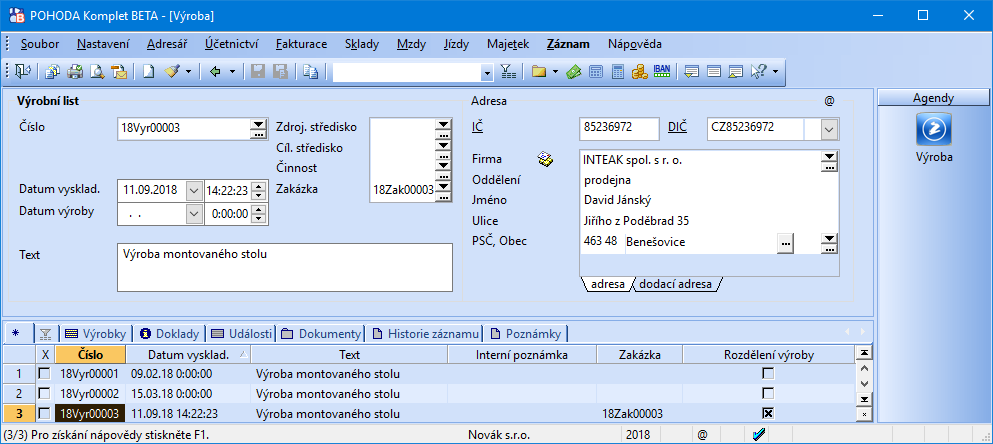Click the panel-down arrow layout icon
Screen dimensions: 993x444
coord(692,72)
